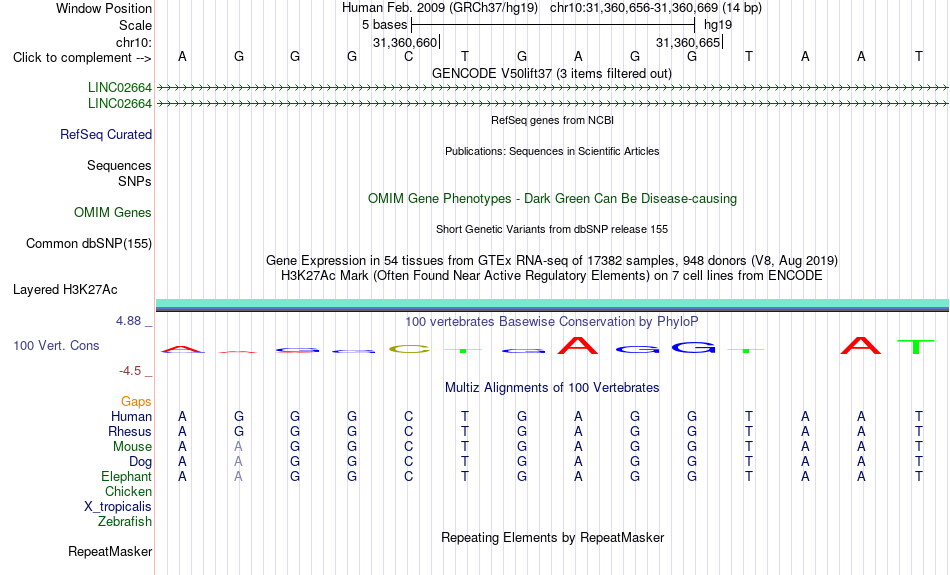Click the SNPs track label

(x=135, y=181)
